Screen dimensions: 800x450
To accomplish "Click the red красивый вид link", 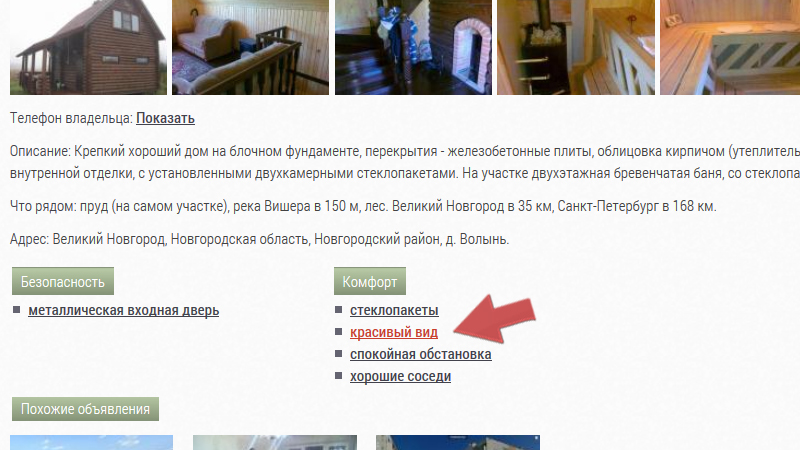I will [394, 332].
